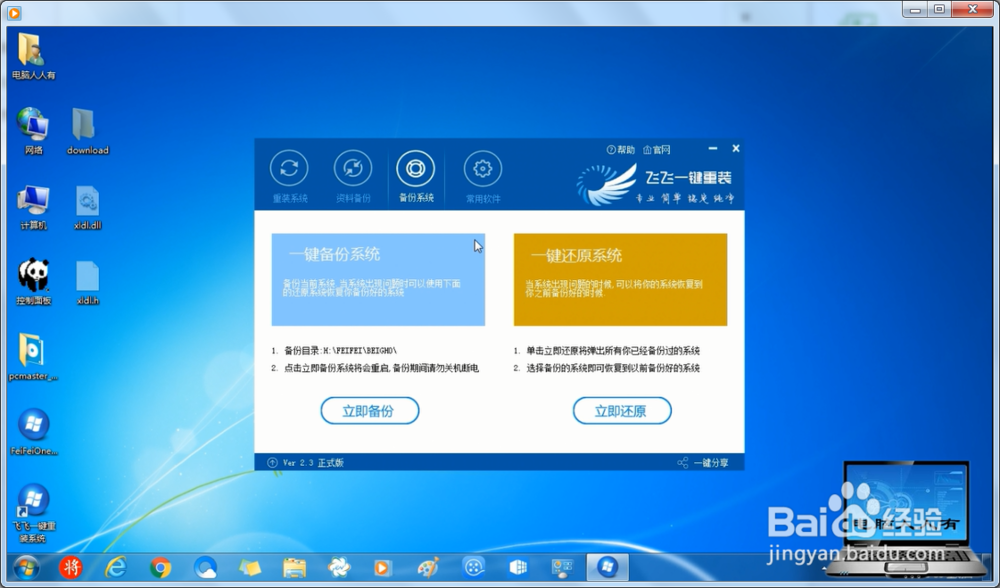Select the 电脑人人有 desktop folder icon
The image size is (1000, 588).
coord(33,57)
